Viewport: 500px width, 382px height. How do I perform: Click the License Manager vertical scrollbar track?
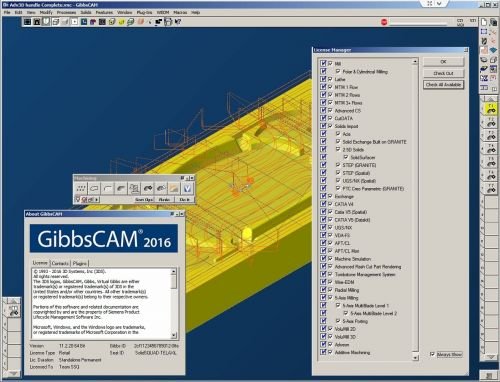coord(415,210)
